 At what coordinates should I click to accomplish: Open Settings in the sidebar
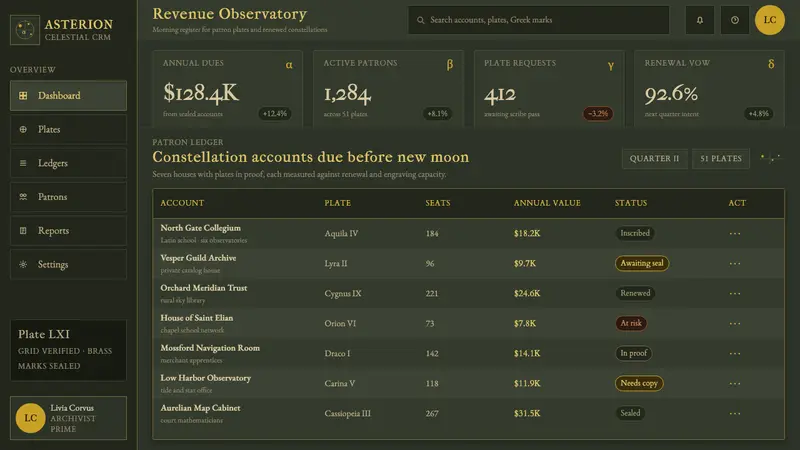tap(68, 264)
